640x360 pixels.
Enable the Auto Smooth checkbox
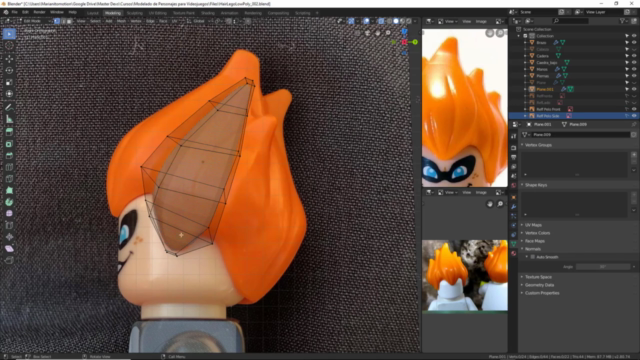click(532, 257)
